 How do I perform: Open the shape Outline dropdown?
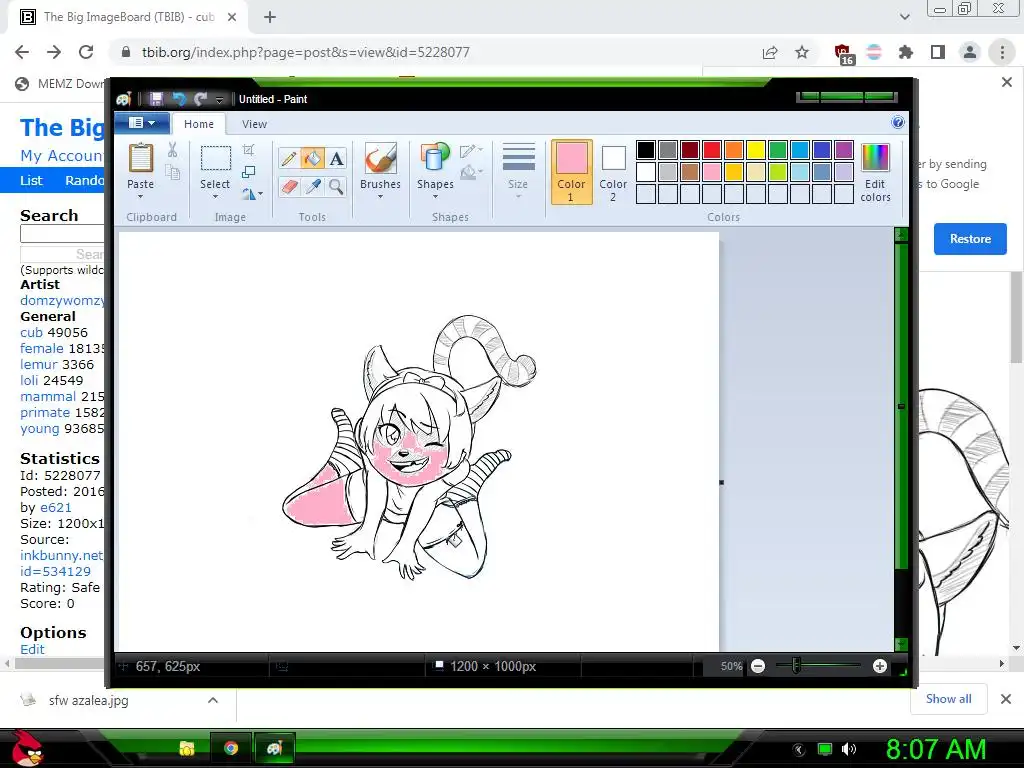pyautogui.click(x=472, y=151)
